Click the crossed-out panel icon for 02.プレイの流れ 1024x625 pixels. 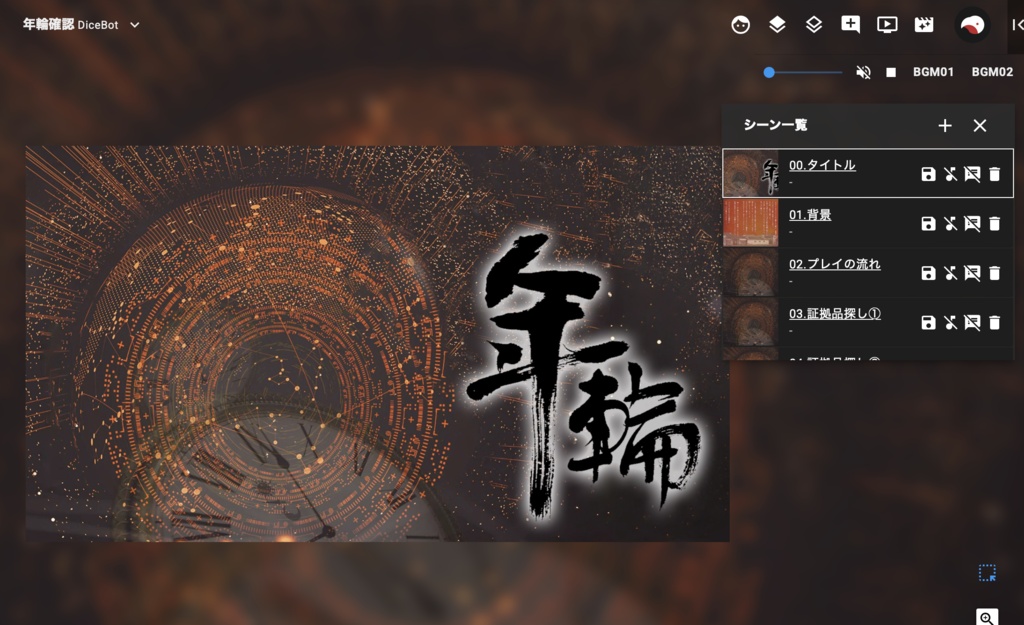[972, 273]
